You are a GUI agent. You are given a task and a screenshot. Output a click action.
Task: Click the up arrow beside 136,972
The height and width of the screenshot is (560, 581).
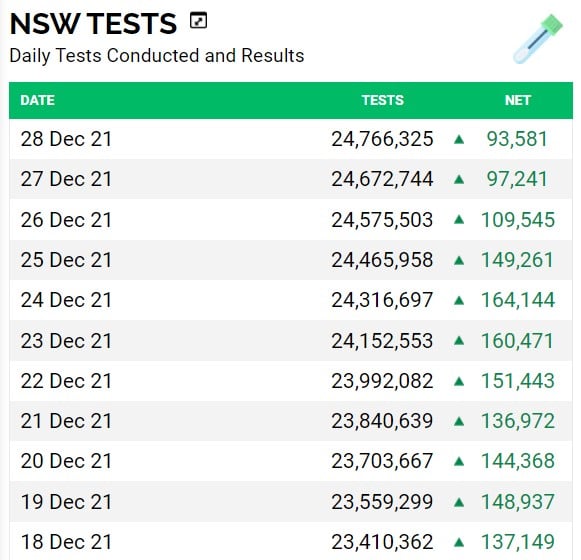pyautogui.click(x=459, y=421)
